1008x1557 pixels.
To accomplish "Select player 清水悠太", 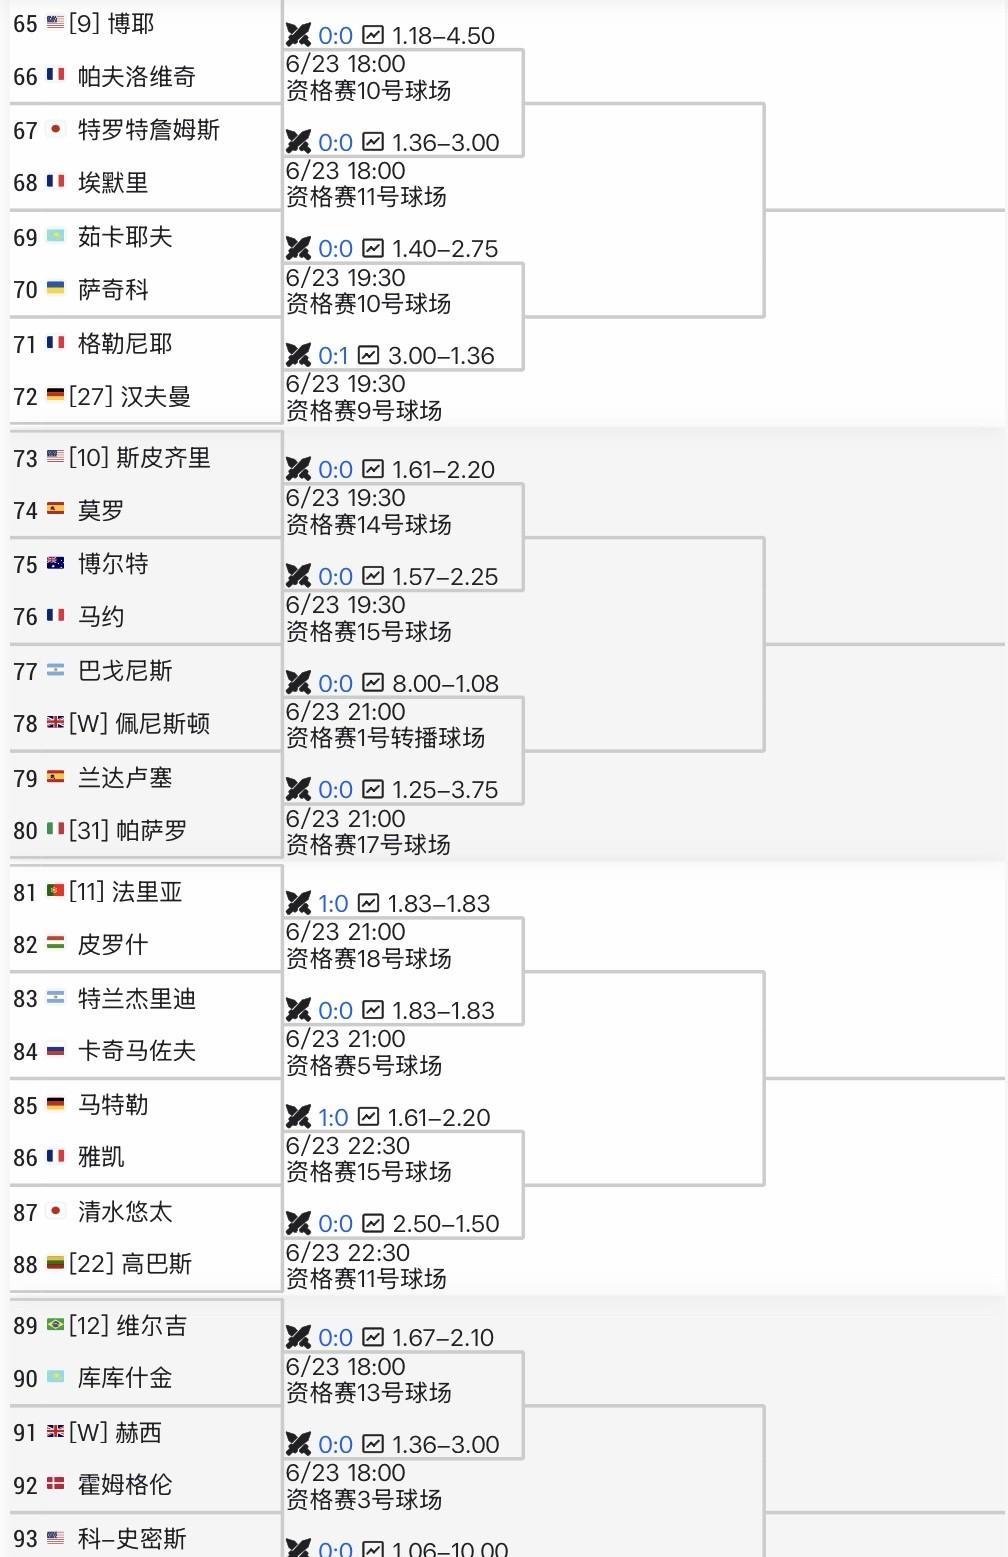I will point(125,1212).
